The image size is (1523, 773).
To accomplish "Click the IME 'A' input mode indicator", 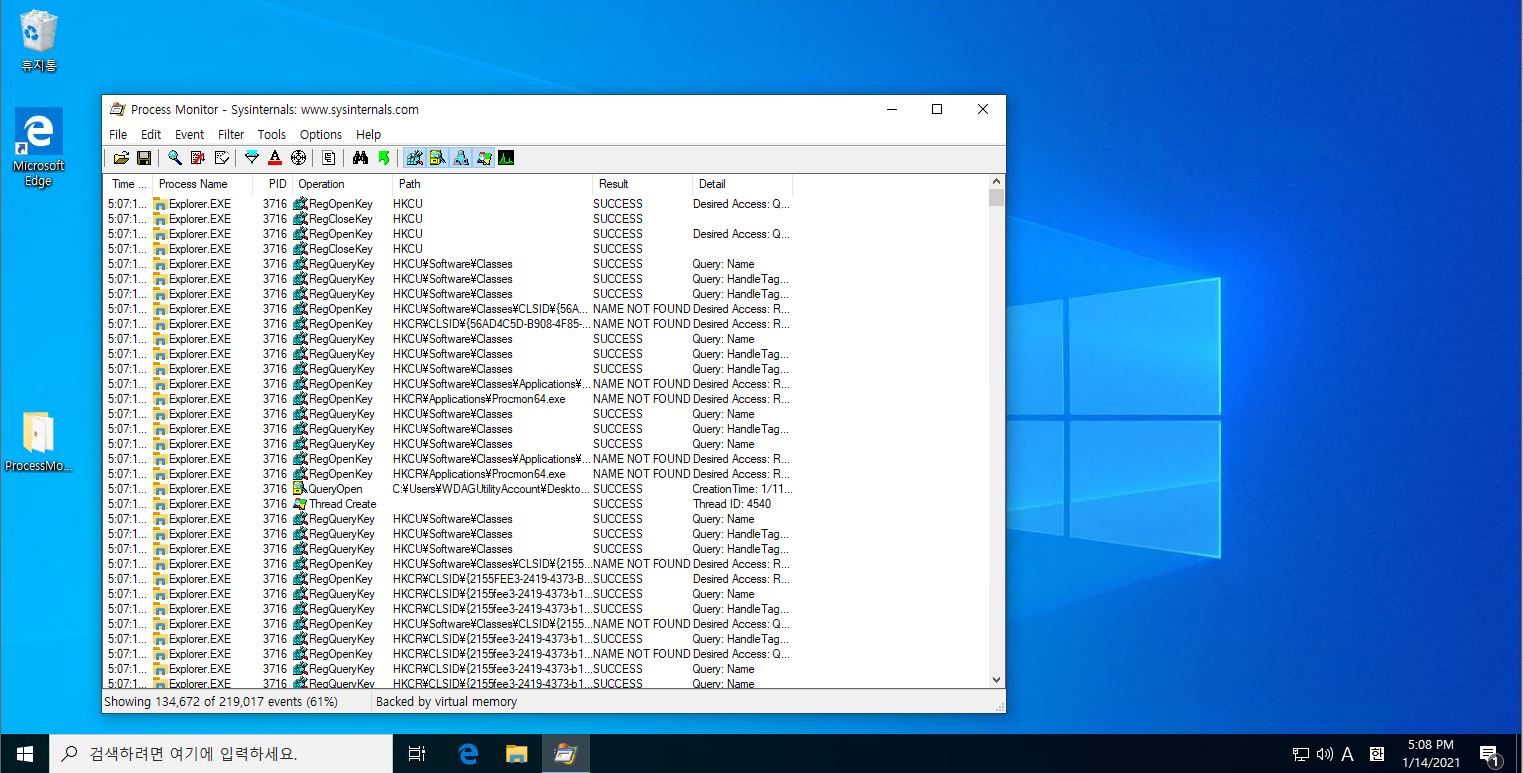I will (x=1348, y=754).
